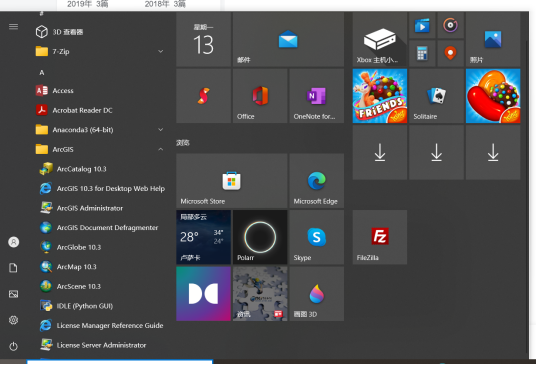Open the Polarr app tile
This screenshot has width=536, height=365.
pyautogui.click(x=260, y=237)
